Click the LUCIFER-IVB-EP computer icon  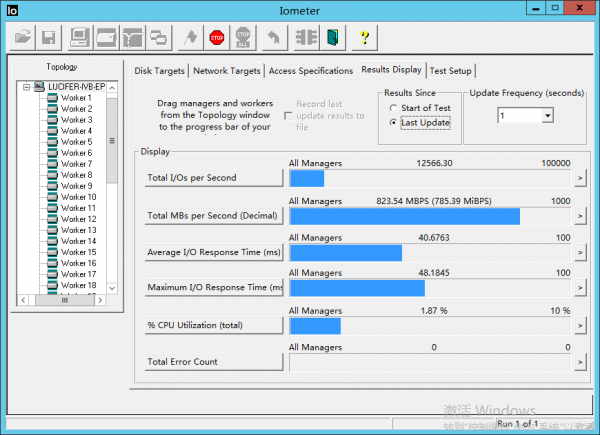pos(39,87)
